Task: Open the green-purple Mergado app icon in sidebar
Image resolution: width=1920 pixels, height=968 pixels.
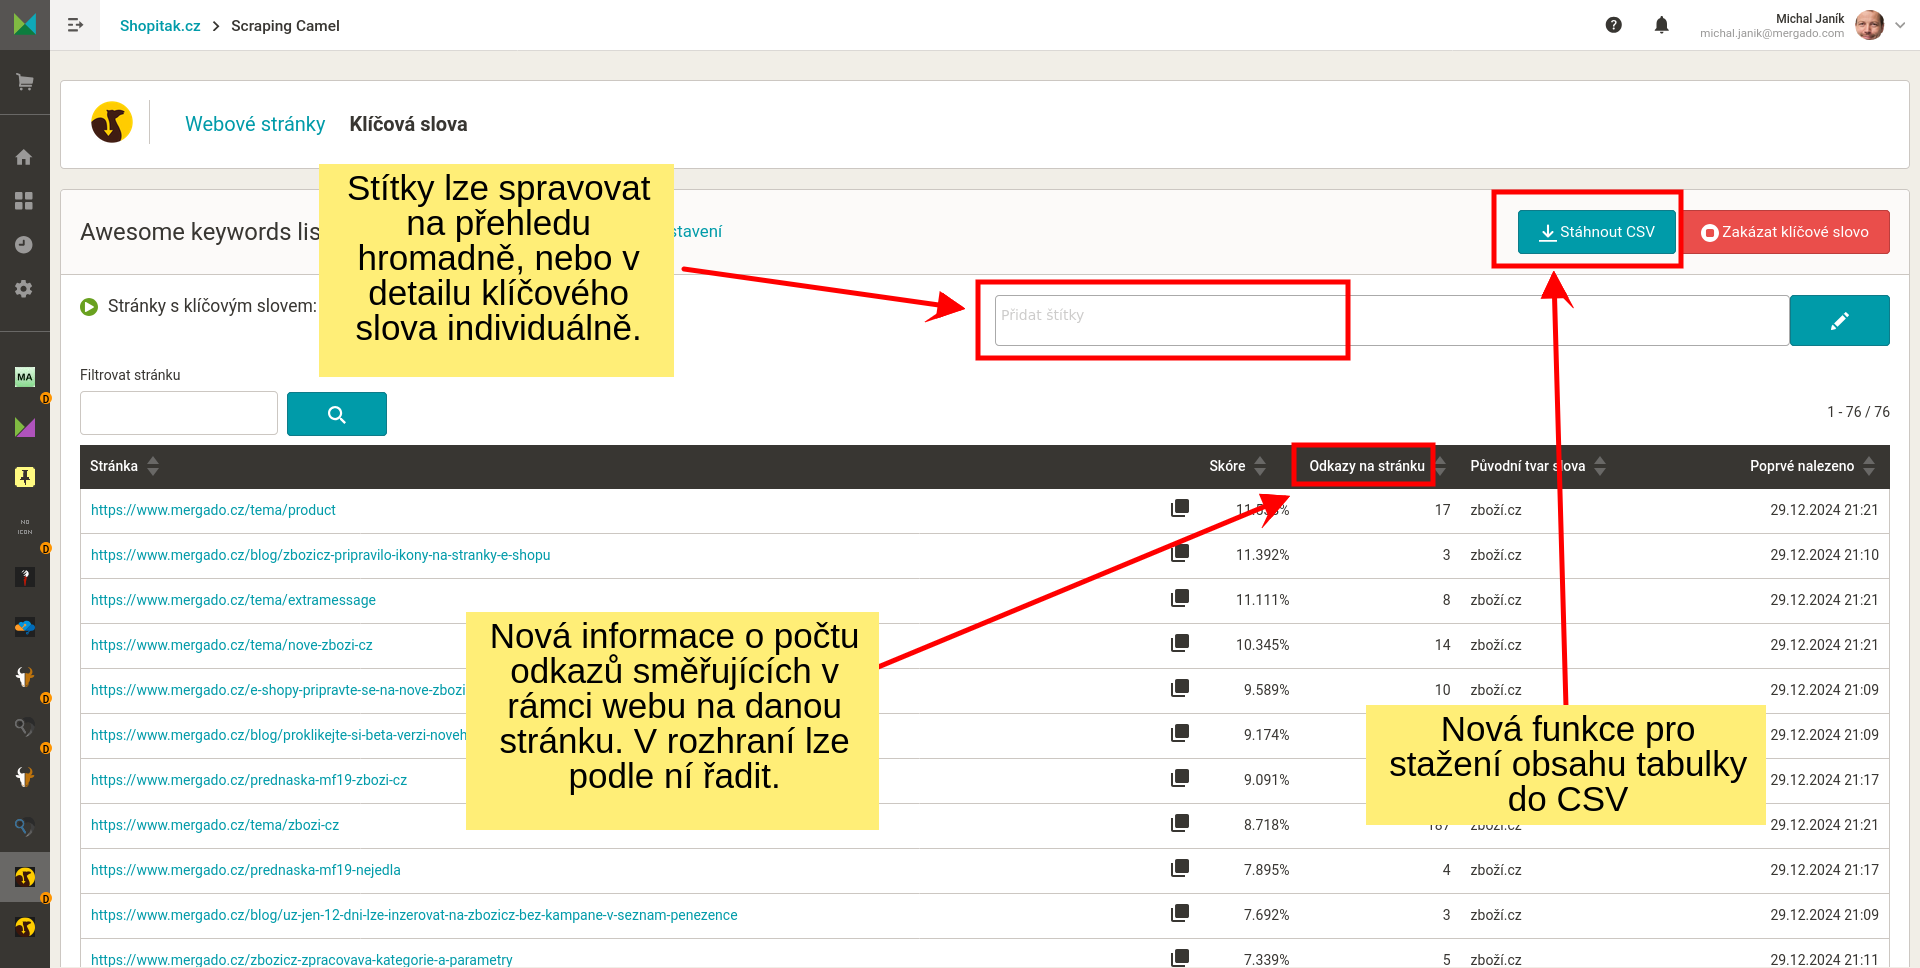Action: (x=25, y=427)
